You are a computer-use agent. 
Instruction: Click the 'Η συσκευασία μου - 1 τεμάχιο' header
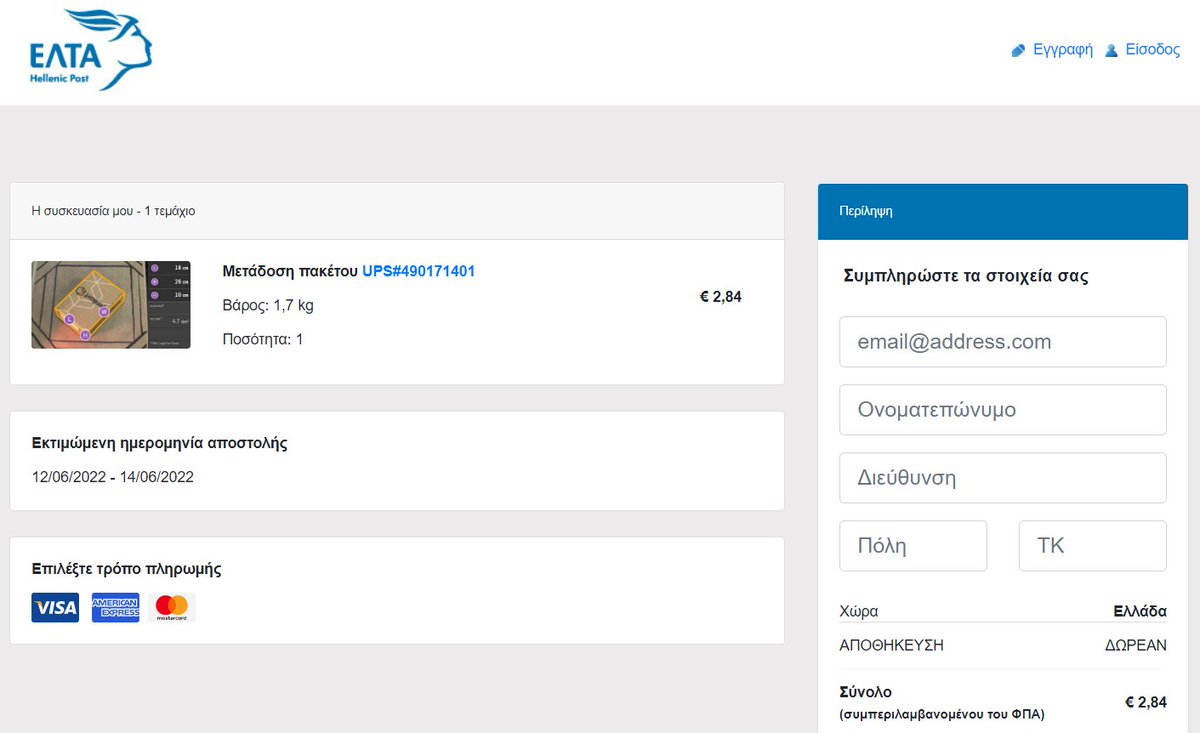(397, 211)
